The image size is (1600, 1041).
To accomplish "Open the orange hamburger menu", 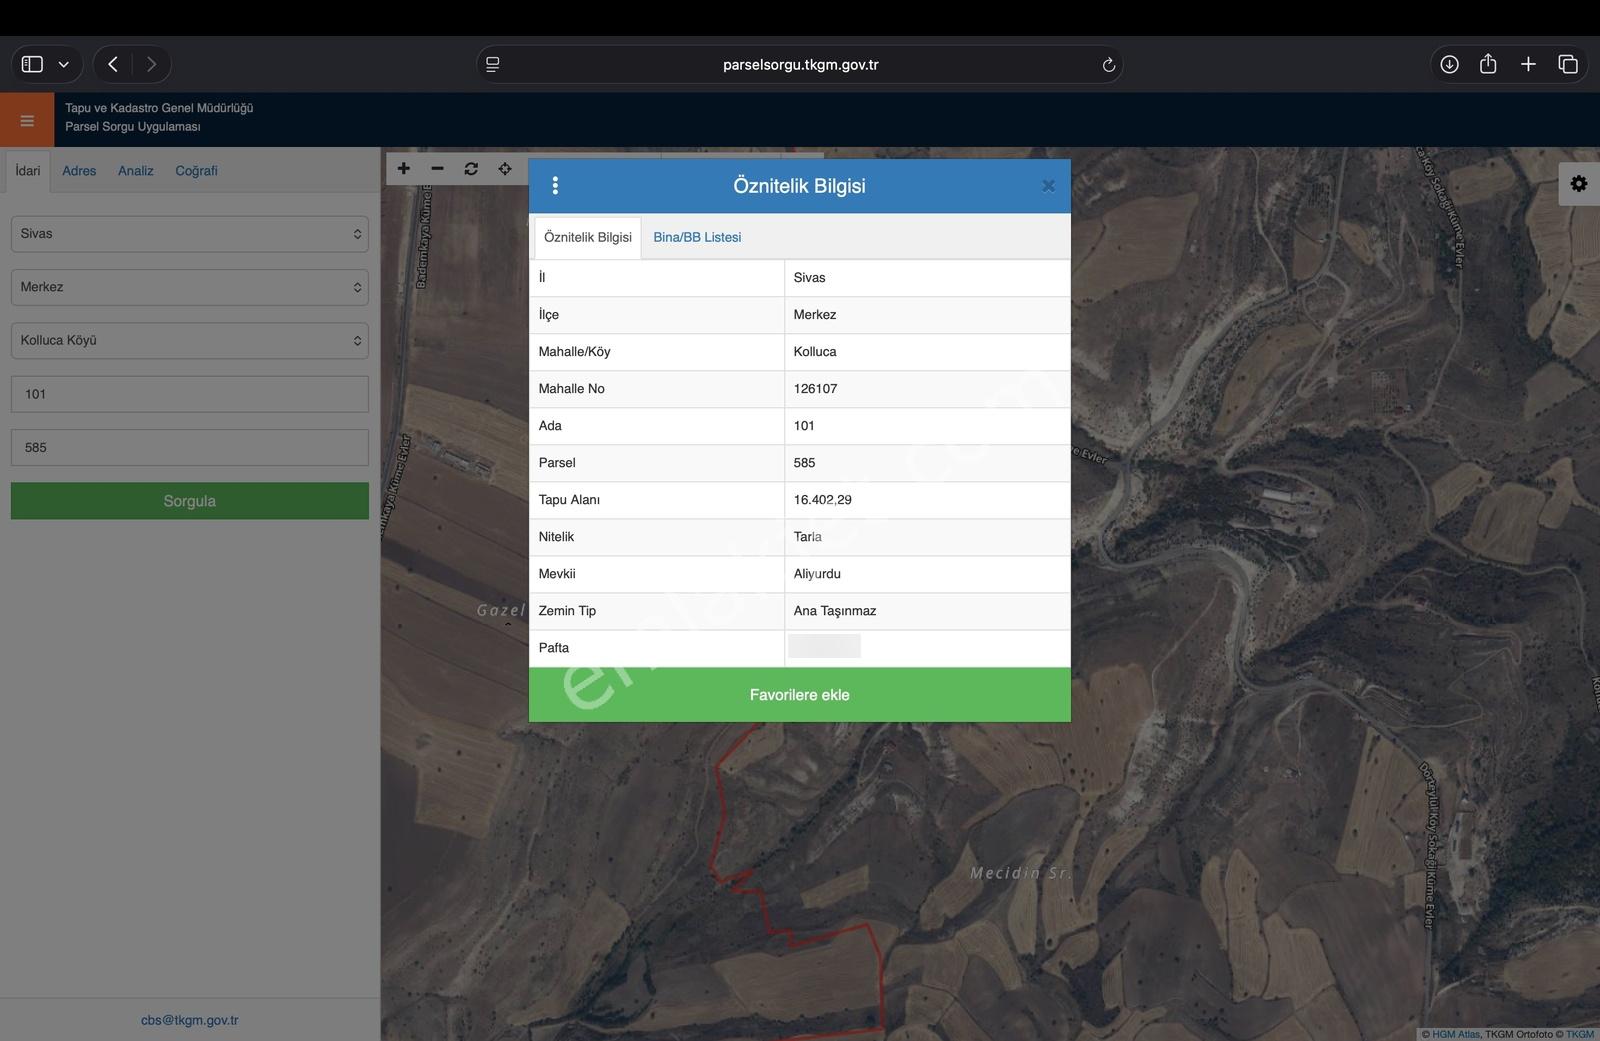I will pos(27,120).
